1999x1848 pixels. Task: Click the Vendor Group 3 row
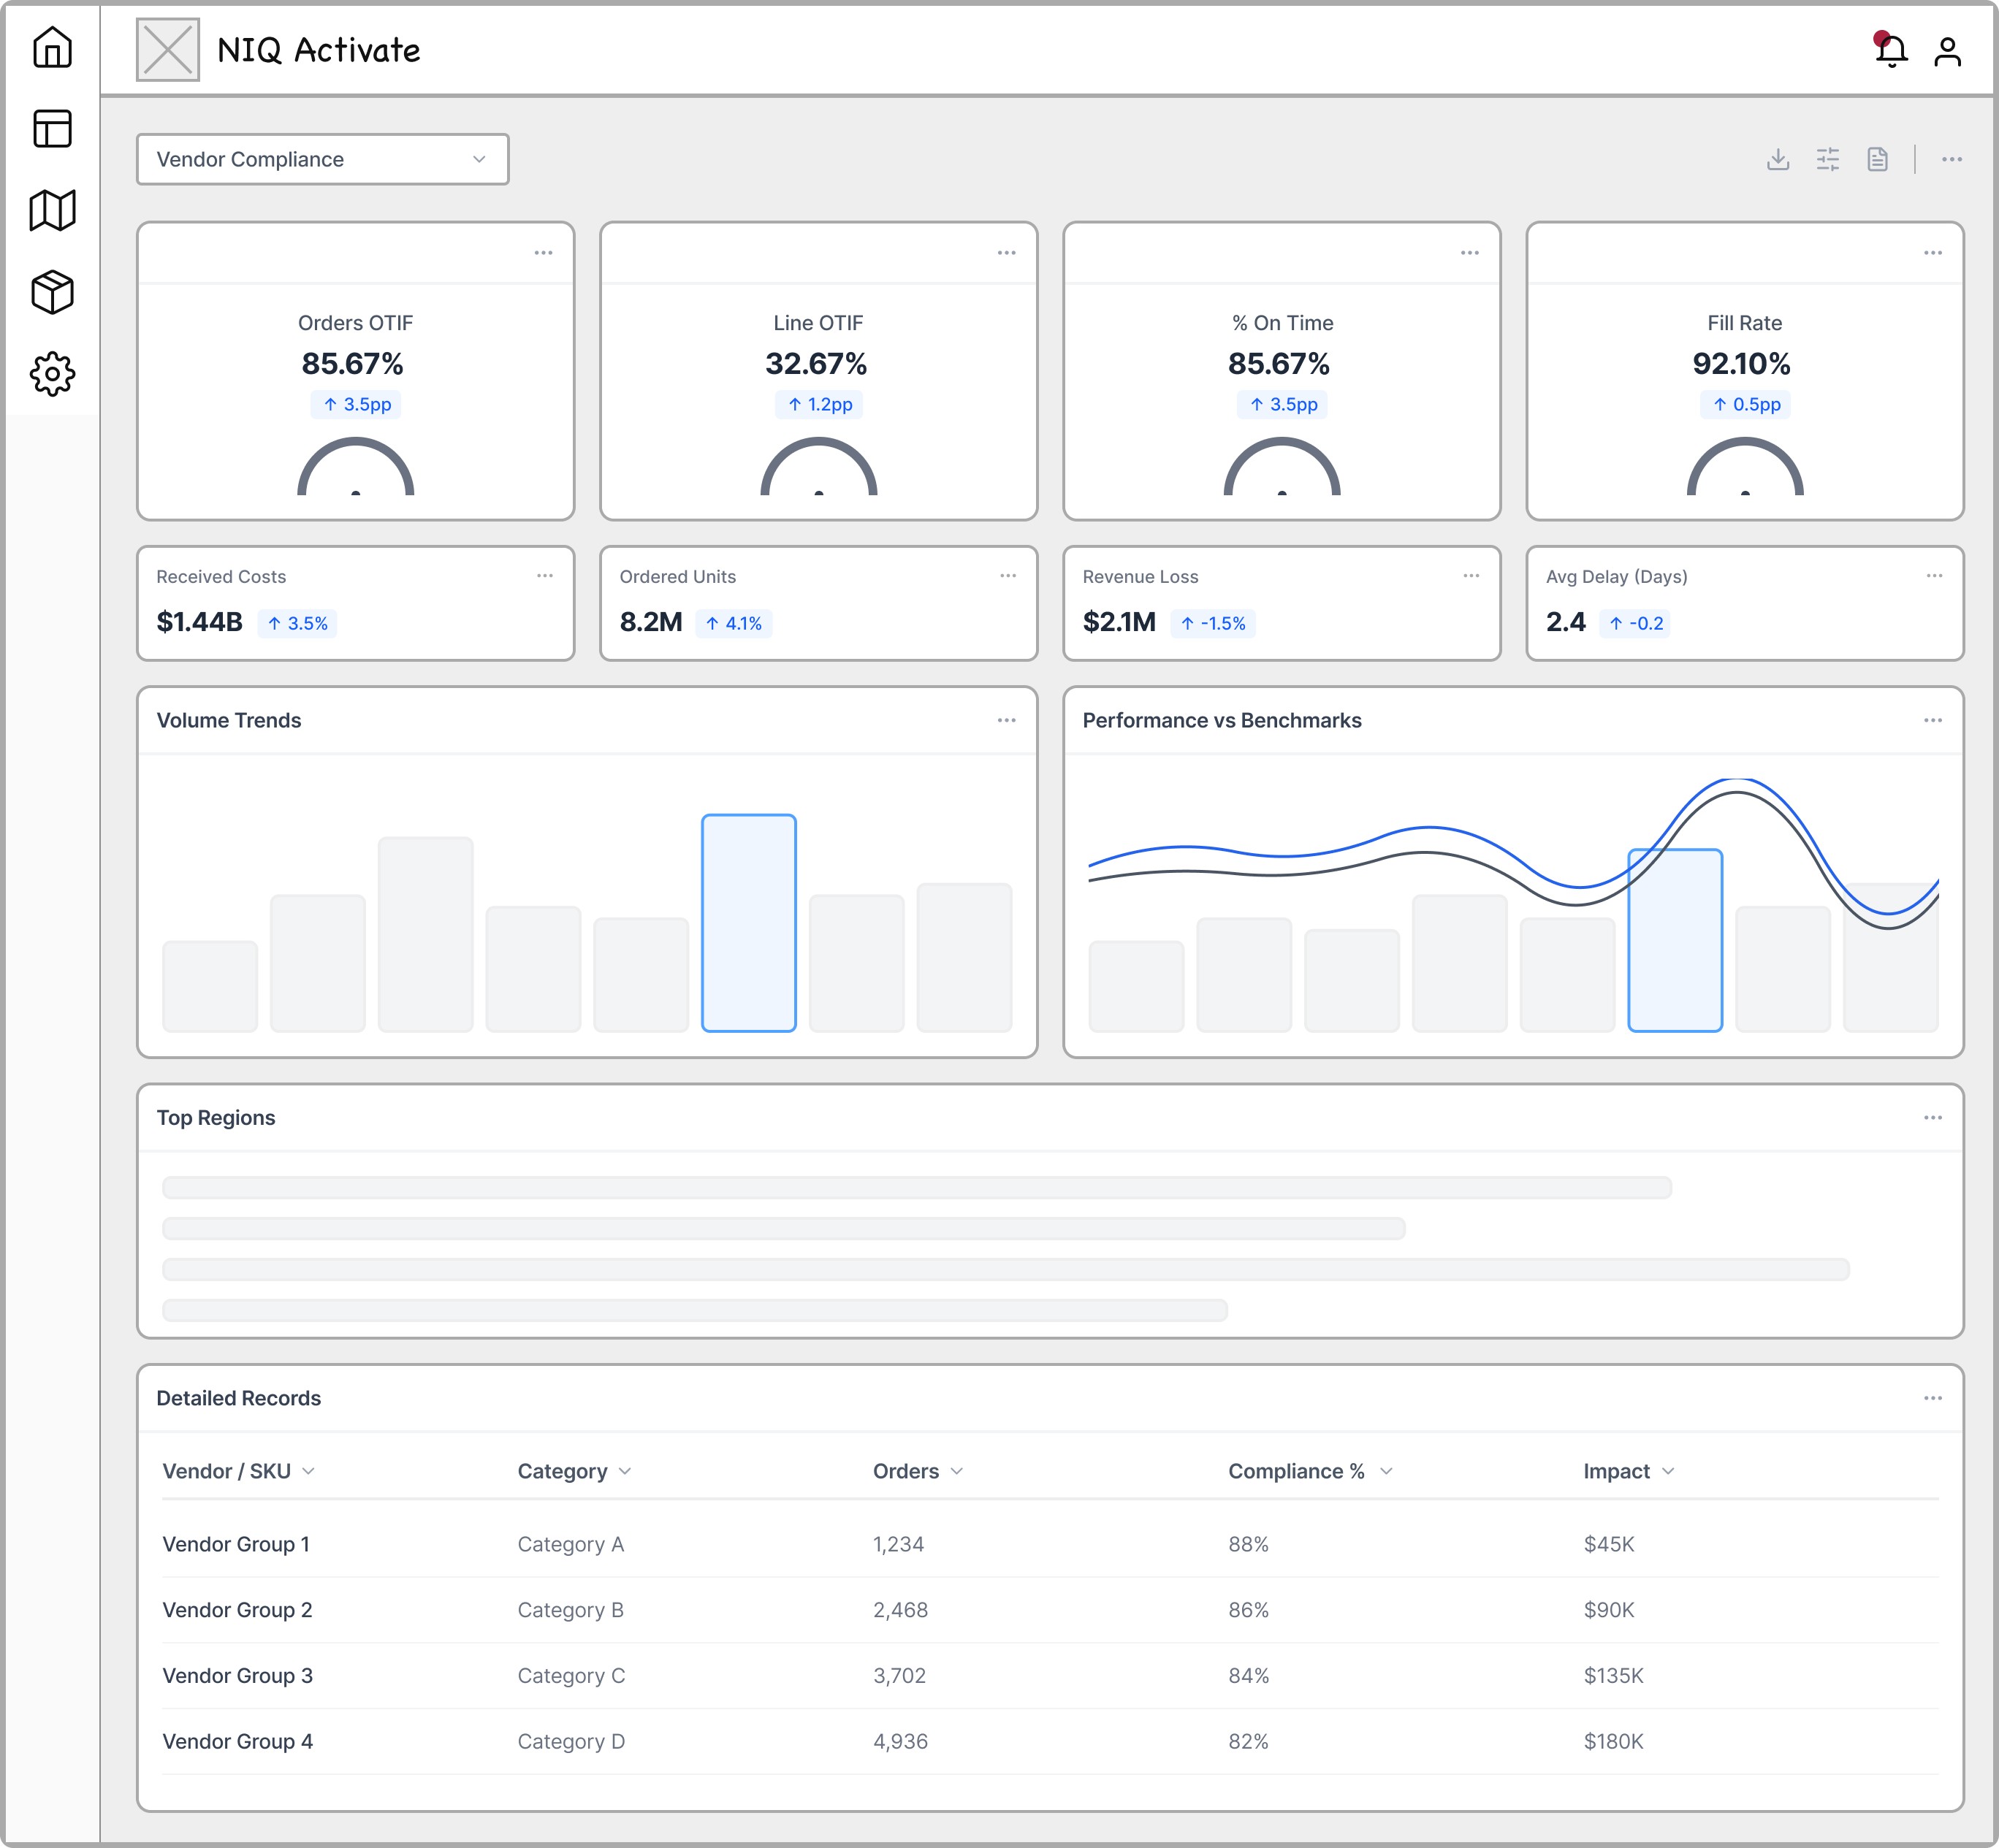(238, 1675)
